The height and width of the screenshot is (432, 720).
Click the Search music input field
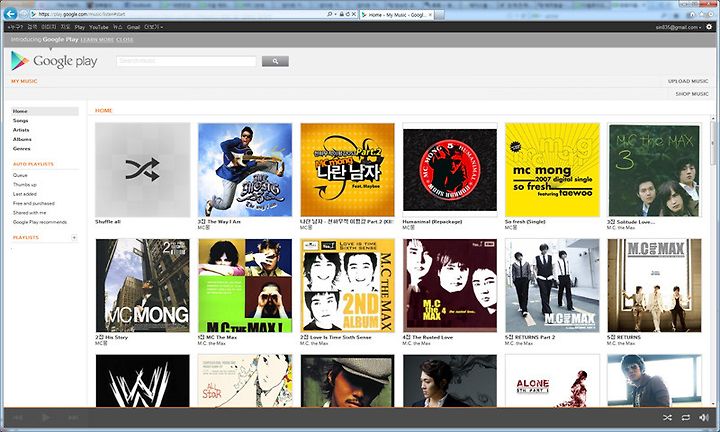(186, 61)
